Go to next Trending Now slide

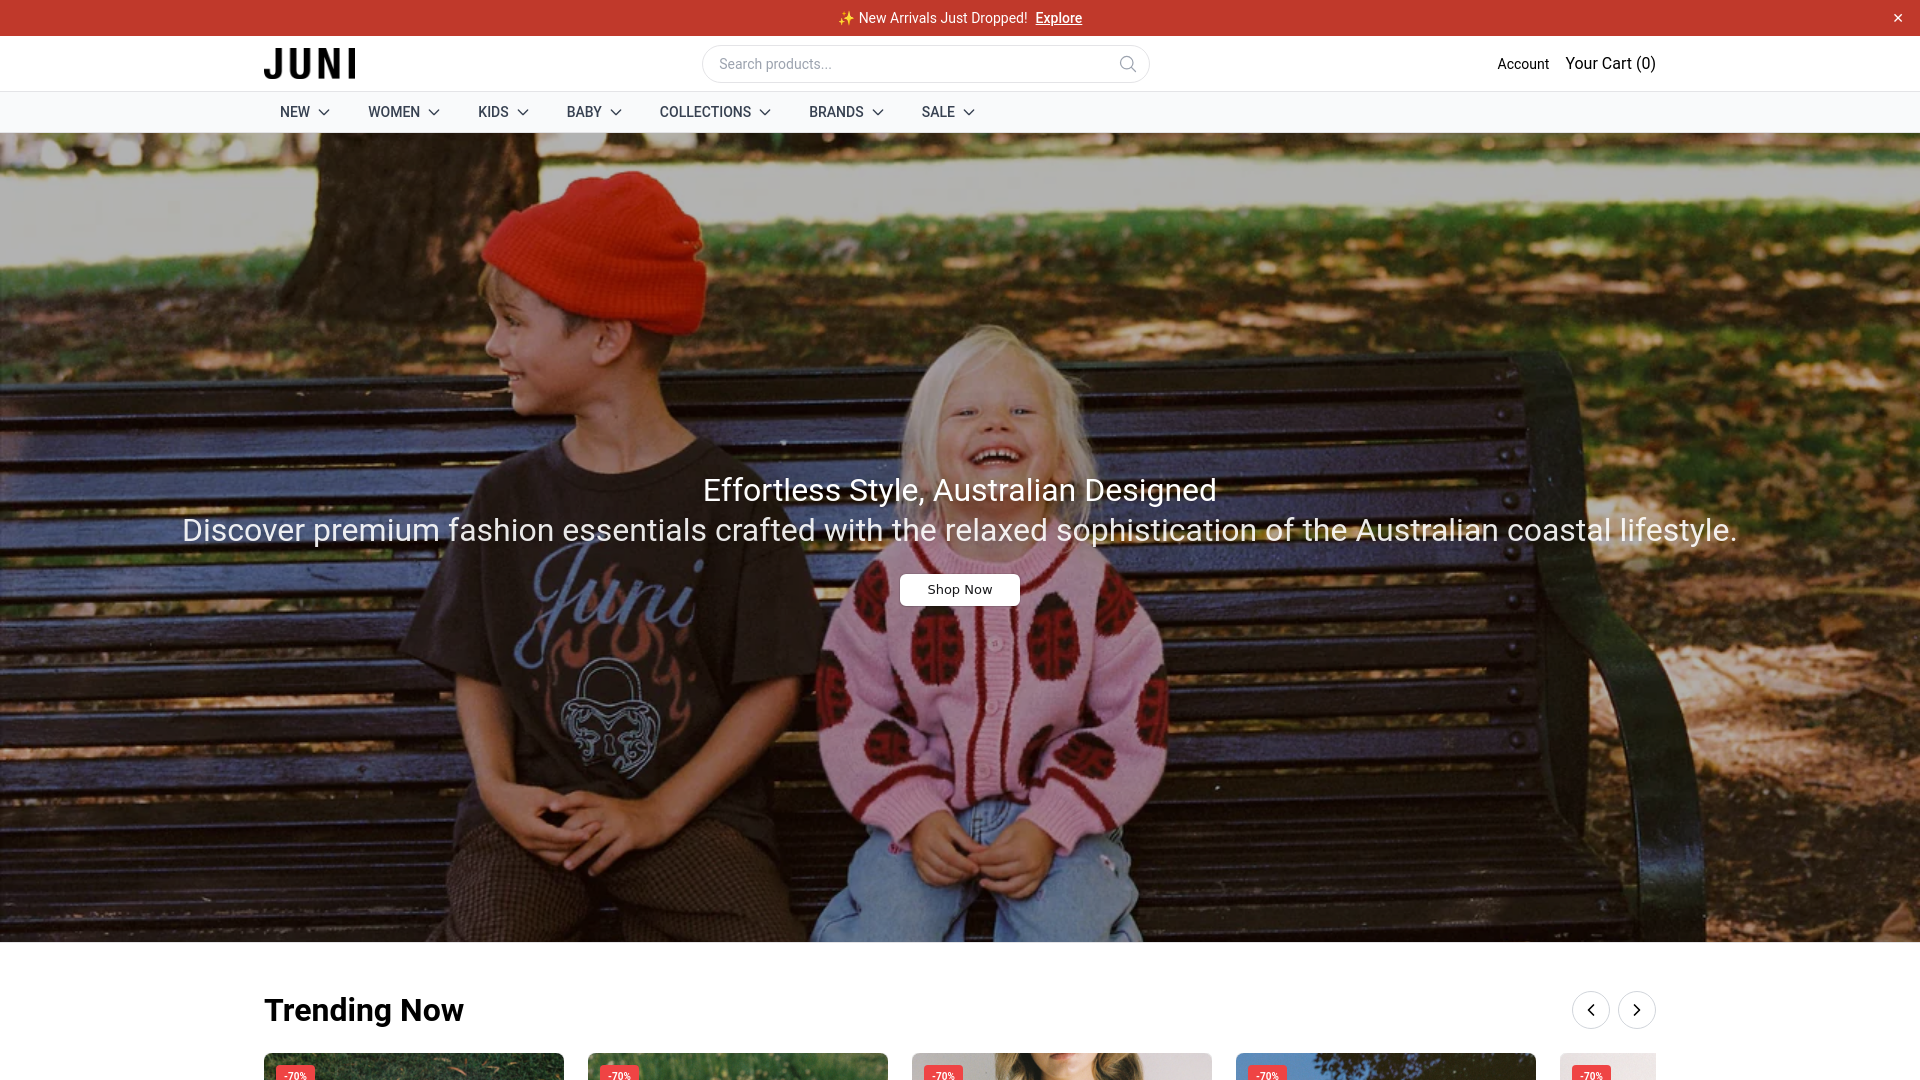pos(1636,1010)
